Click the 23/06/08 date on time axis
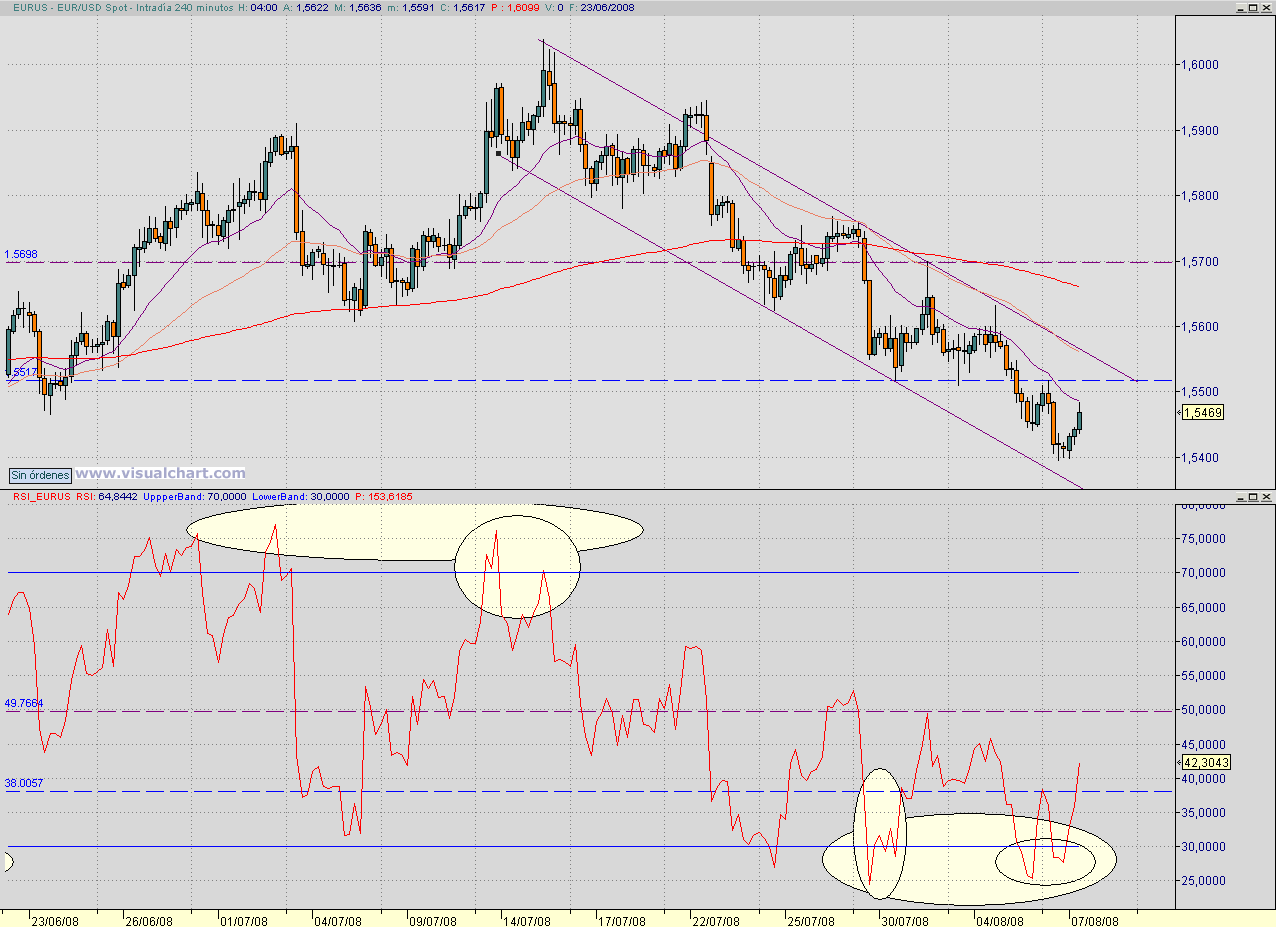The image size is (1276, 927). 56,920
